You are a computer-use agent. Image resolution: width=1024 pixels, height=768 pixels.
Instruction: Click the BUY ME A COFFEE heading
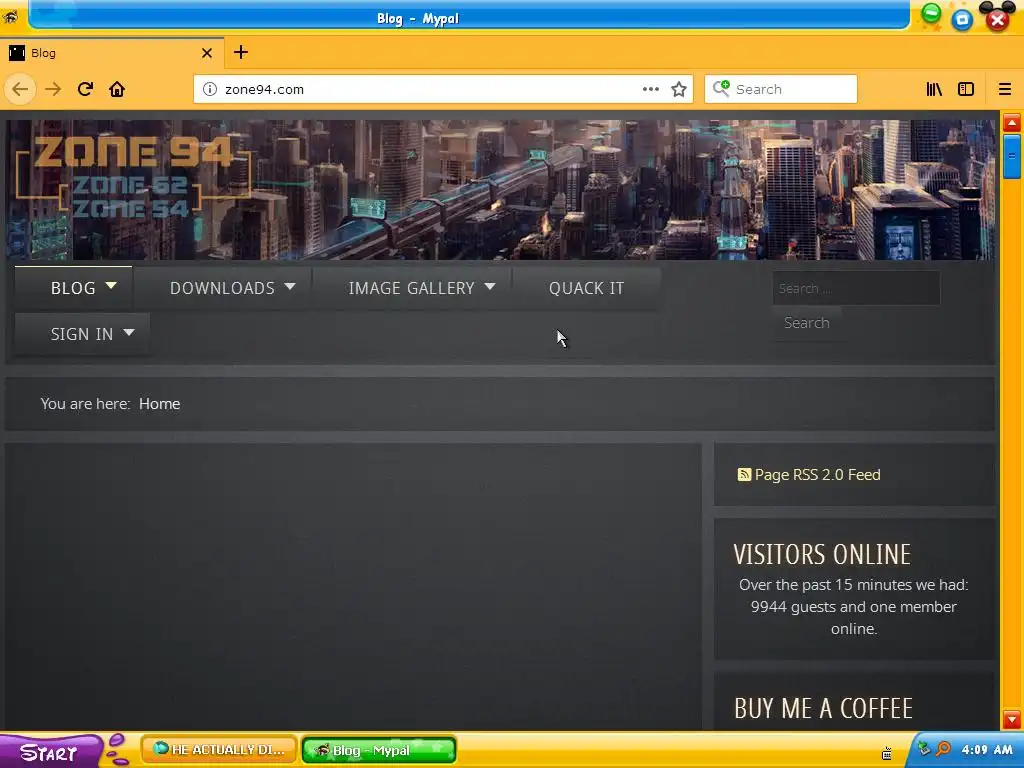coord(823,709)
